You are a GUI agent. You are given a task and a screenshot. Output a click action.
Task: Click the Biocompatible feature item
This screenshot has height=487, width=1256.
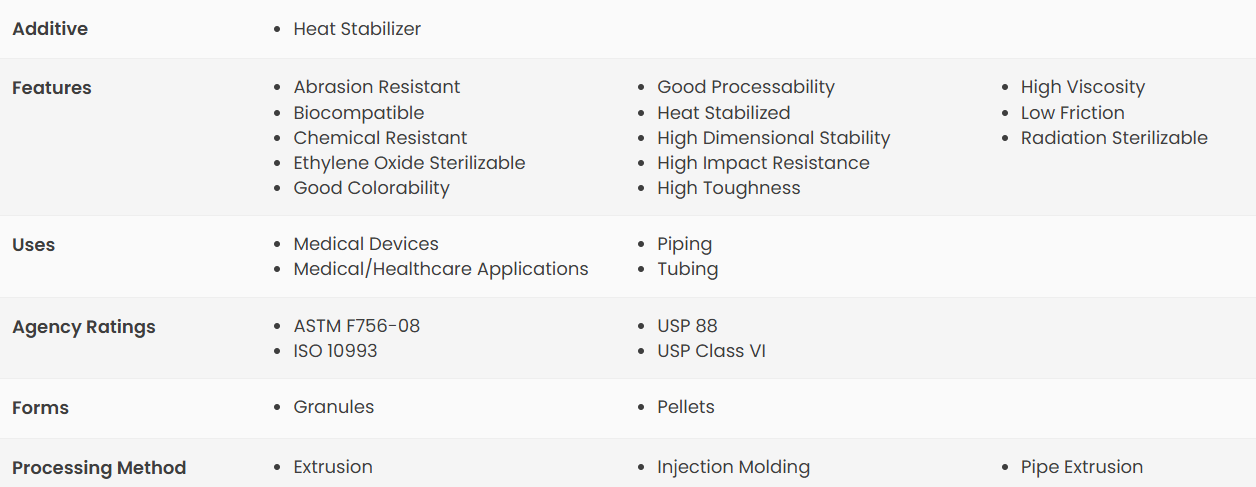358,113
